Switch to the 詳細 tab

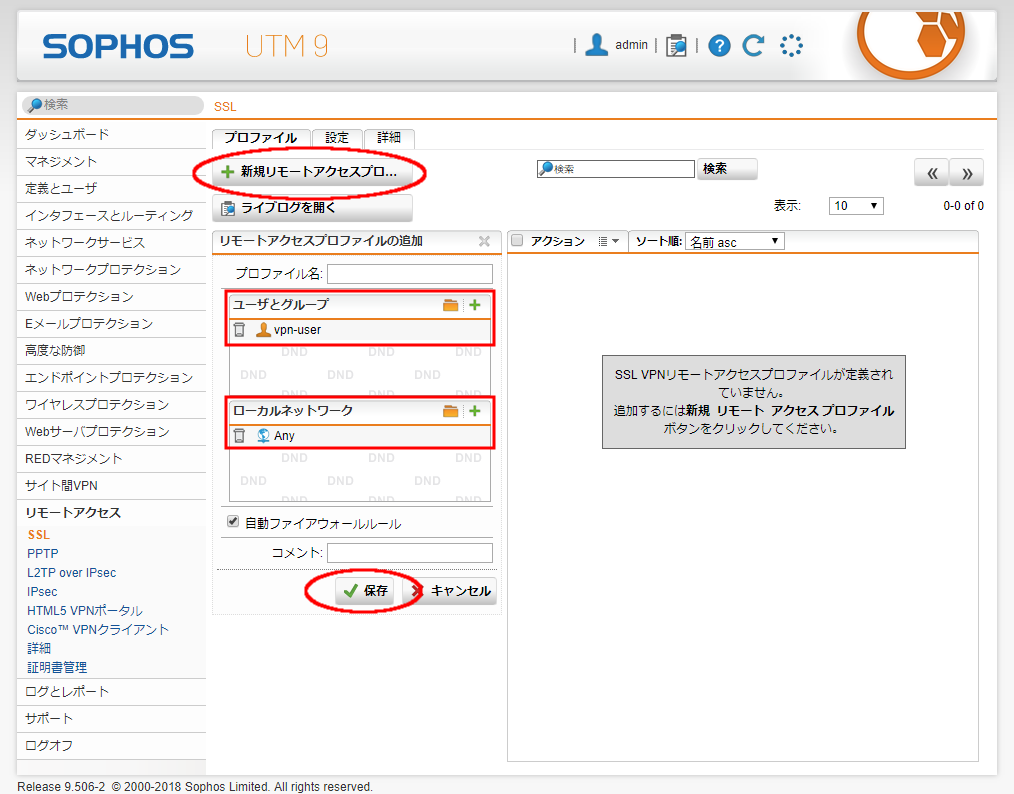click(388, 138)
